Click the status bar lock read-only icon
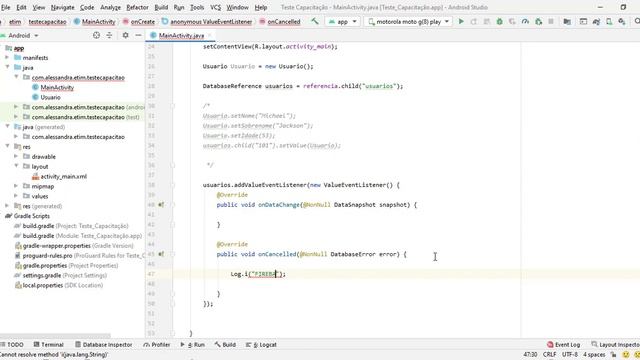 [613, 355]
